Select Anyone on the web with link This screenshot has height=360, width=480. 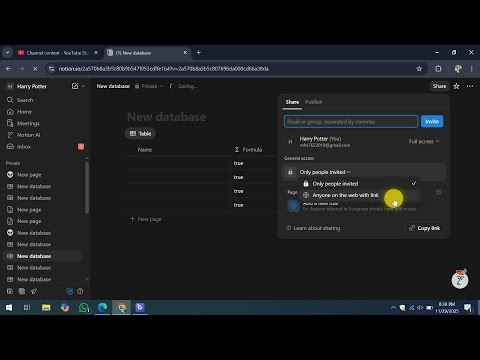point(359,195)
